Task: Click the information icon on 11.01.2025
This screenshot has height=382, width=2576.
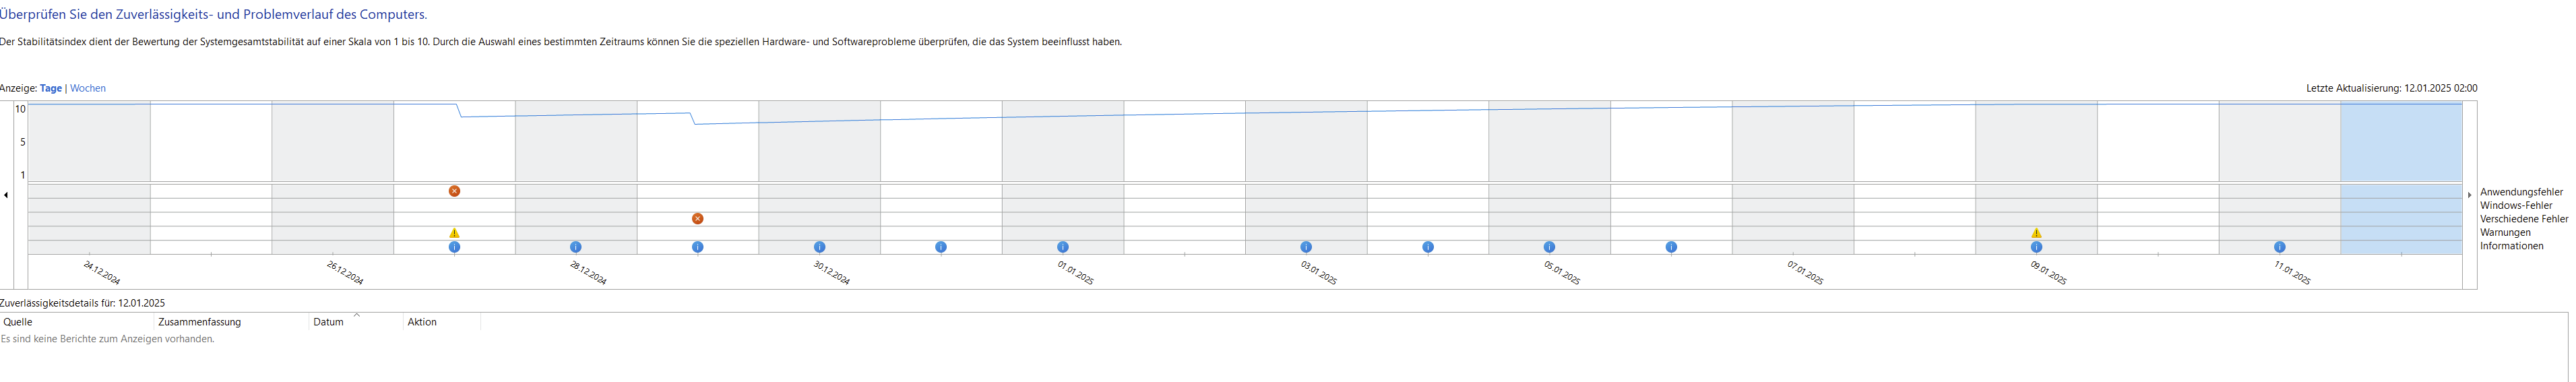Action: (x=2279, y=247)
